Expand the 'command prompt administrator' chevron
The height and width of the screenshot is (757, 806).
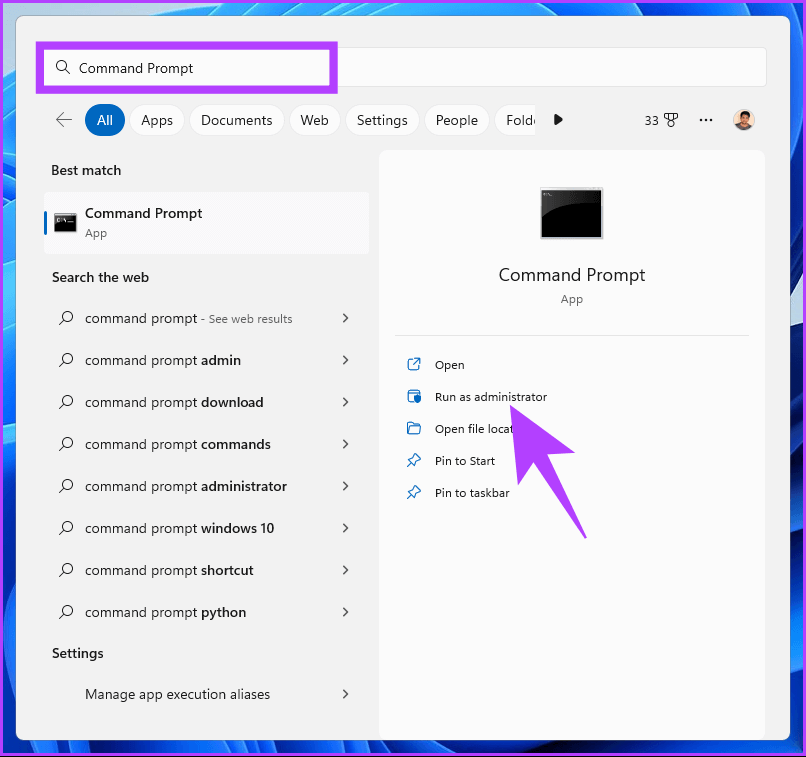tap(345, 486)
